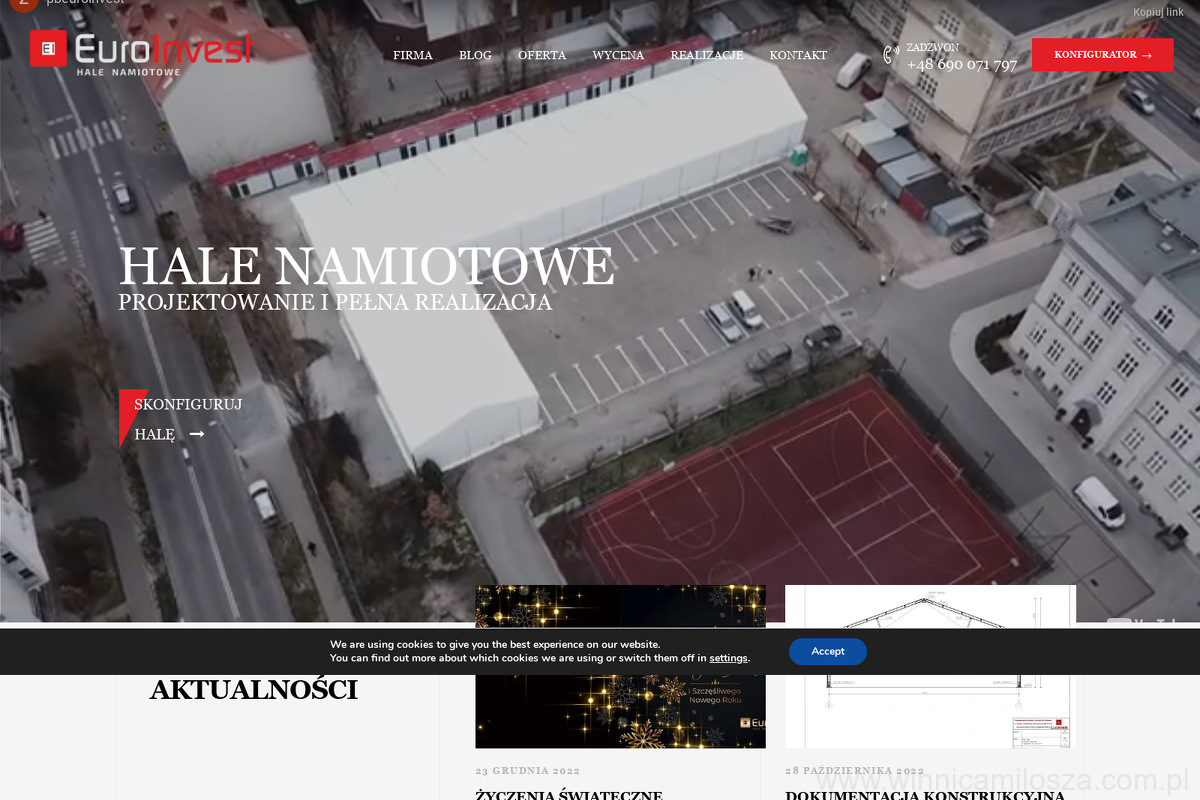This screenshot has width=1200, height=800.
Task: Click the arrow next to SKONFIGURUJ HALĘ
Action: [197, 434]
